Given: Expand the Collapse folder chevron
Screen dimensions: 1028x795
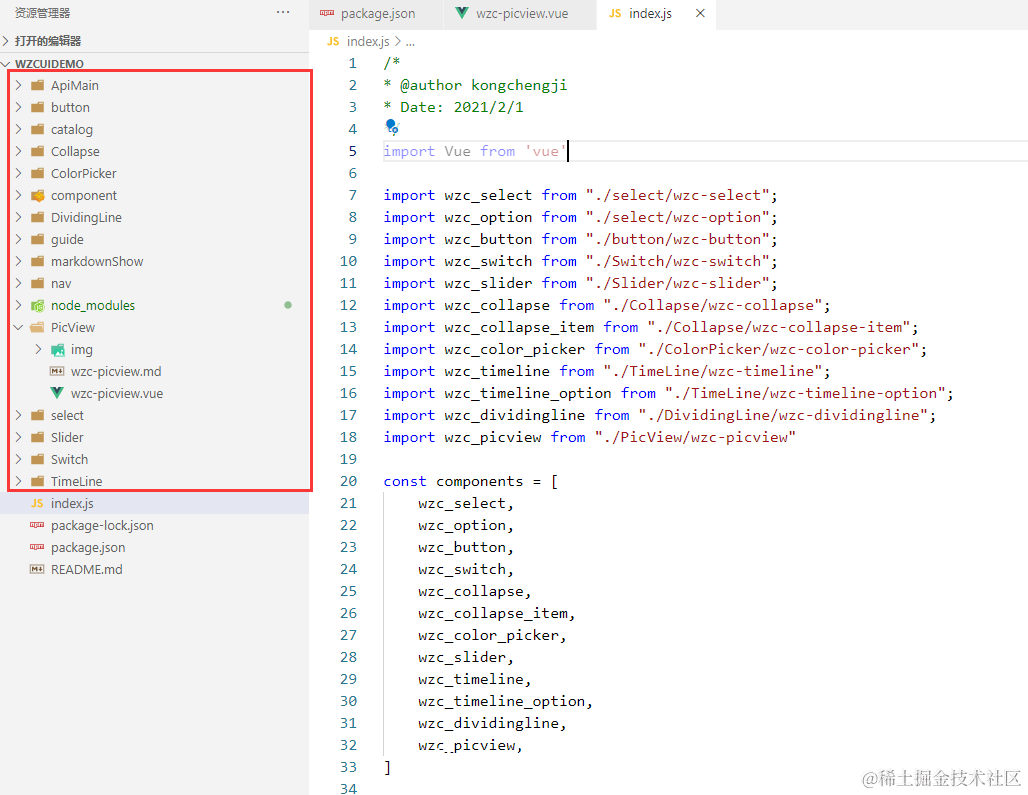Looking at the screenshot, I should 18,151.
